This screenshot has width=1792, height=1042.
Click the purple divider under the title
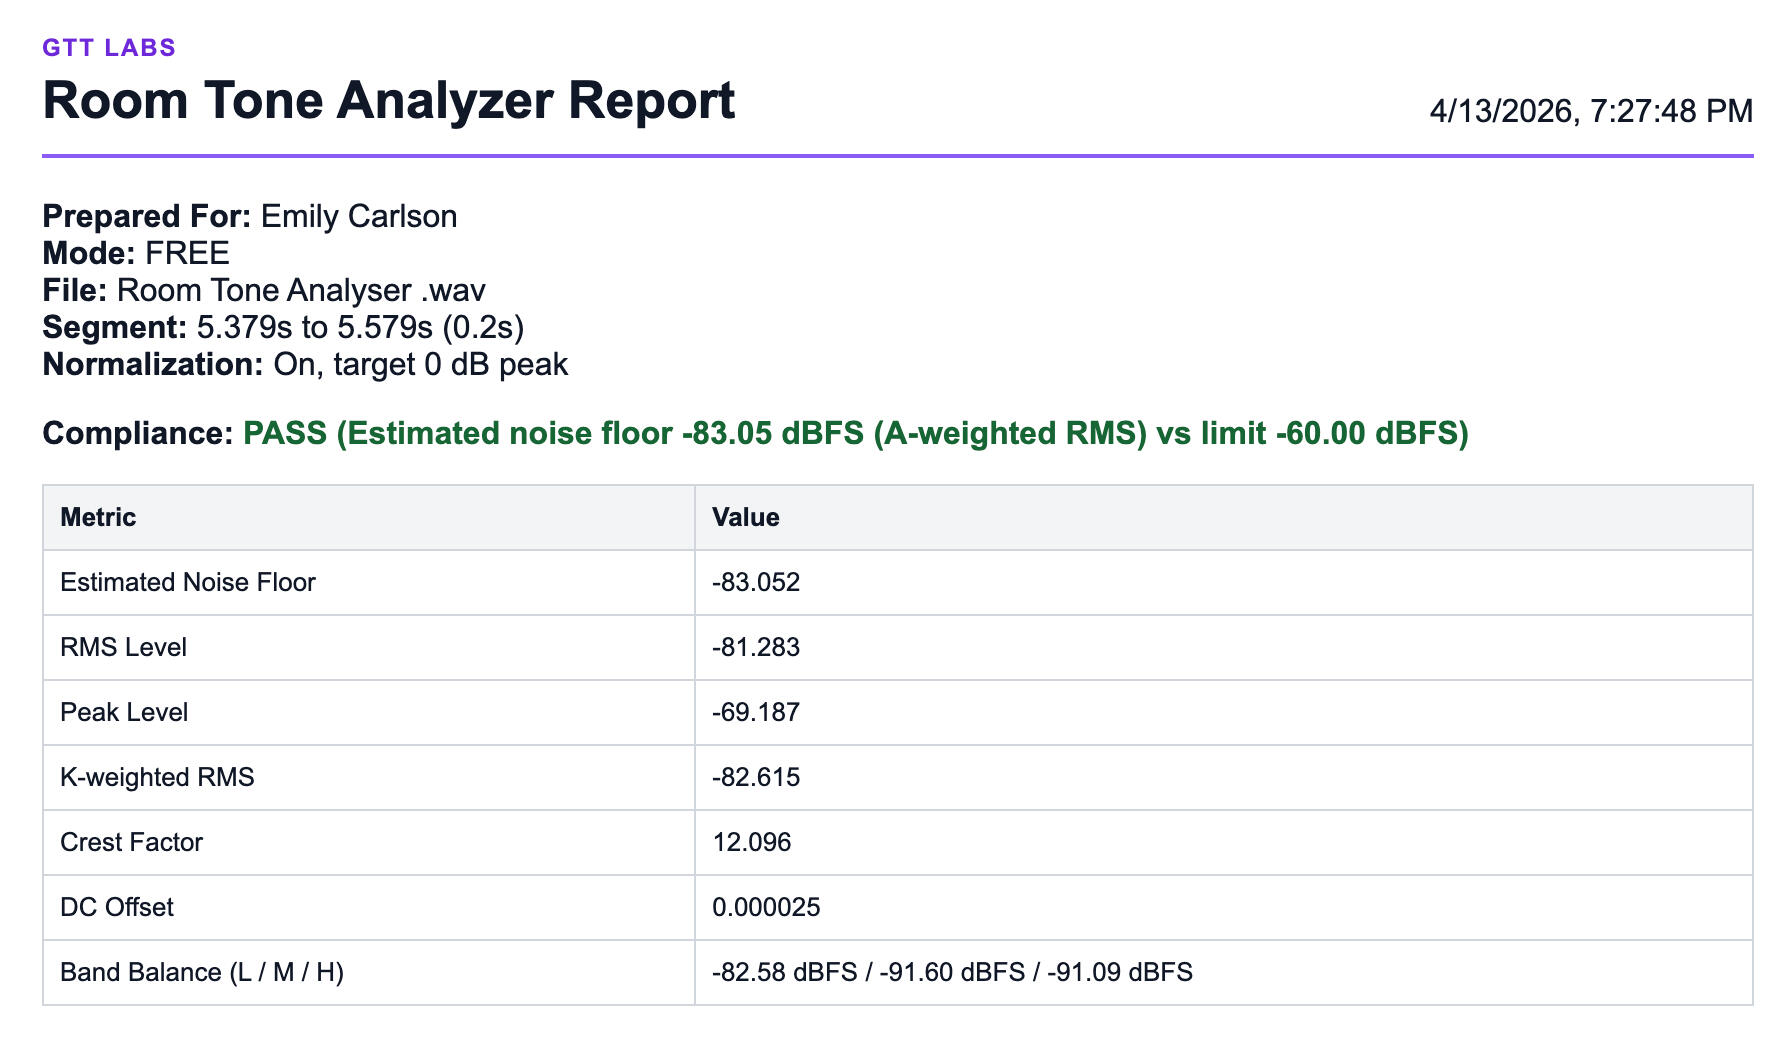[x=898, y=155]
